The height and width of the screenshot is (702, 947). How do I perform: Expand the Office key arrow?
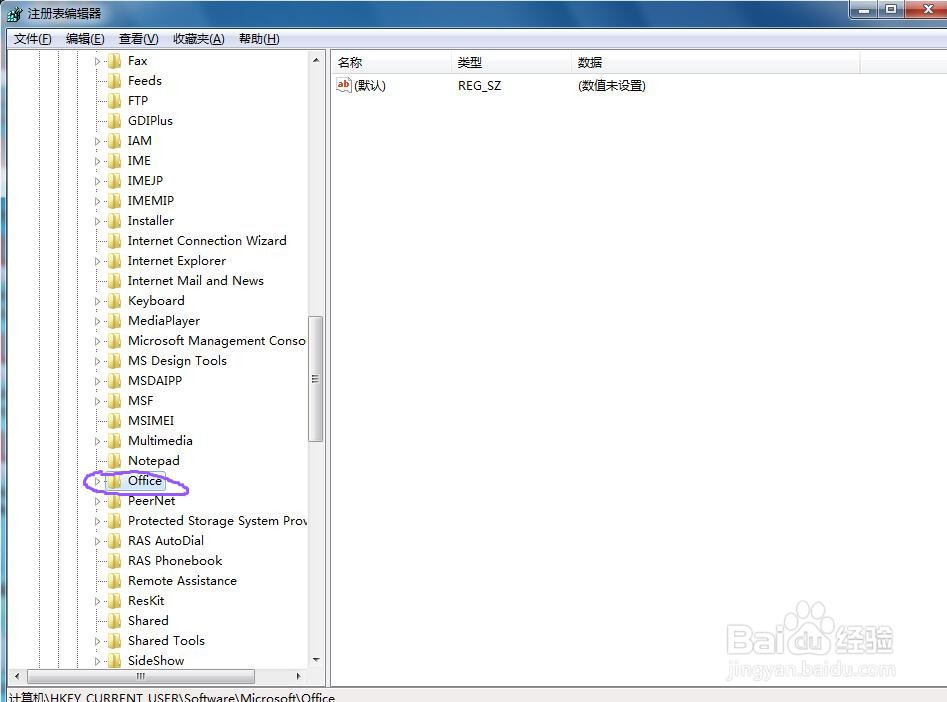pyautogui.click(x=97, y=481)
